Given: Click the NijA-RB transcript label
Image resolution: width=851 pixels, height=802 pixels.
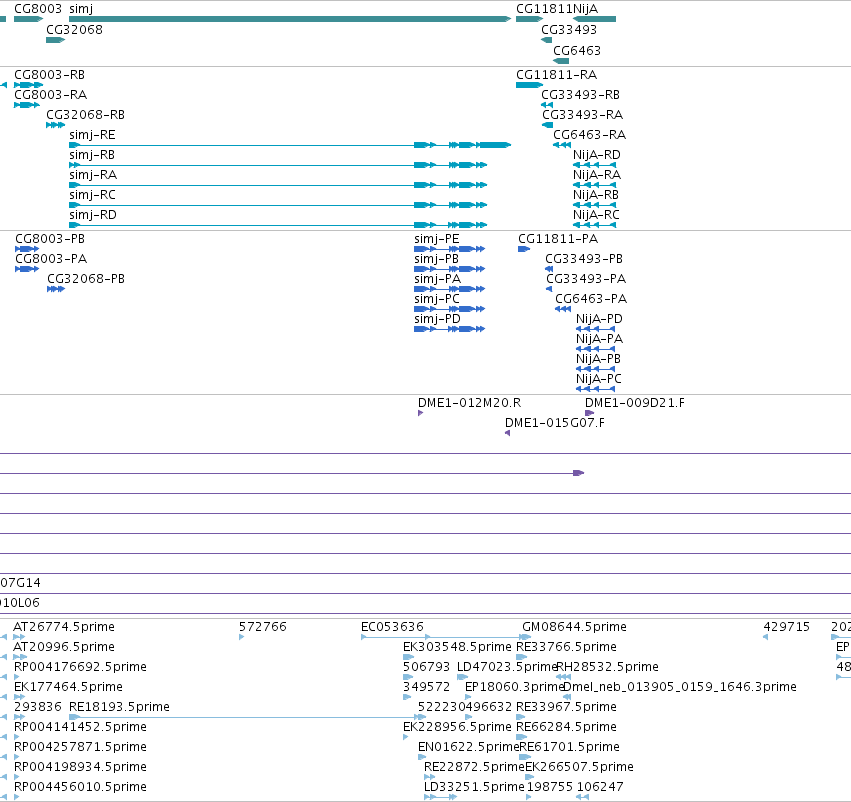Looking at the screenshot, I should tap(596, 195).
